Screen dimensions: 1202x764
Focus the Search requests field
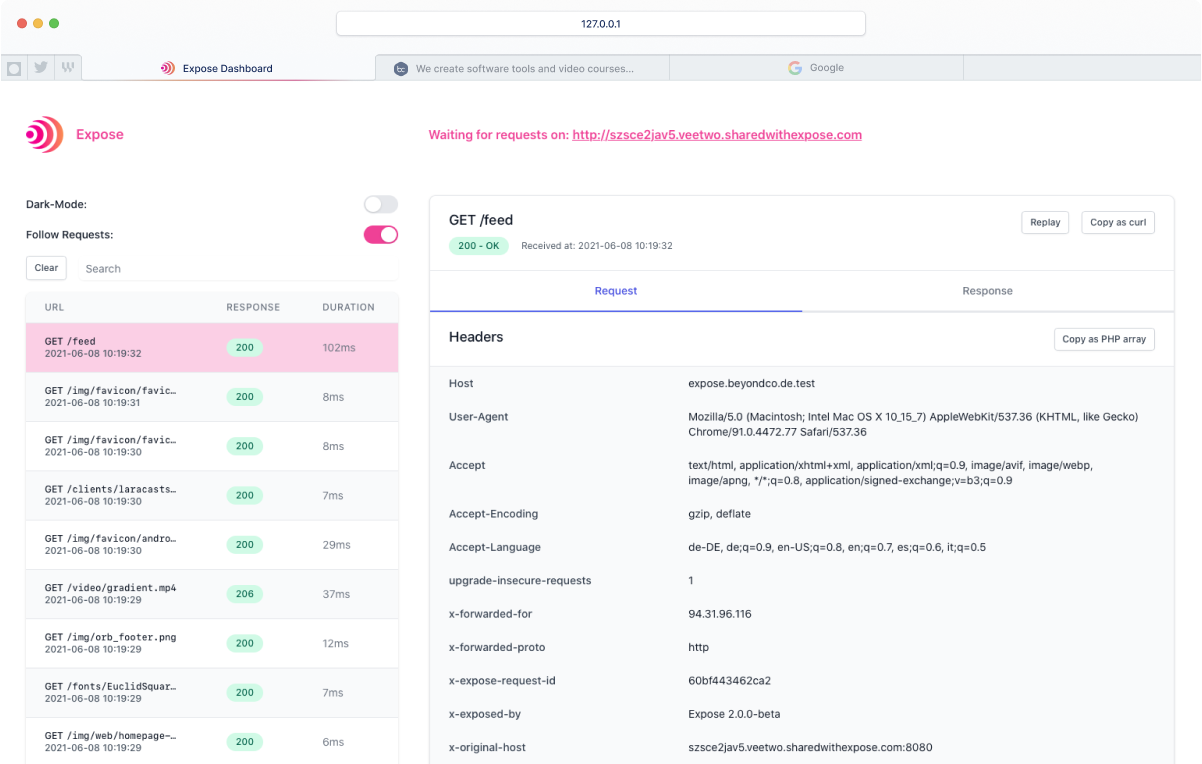click(x=237, y=268)
